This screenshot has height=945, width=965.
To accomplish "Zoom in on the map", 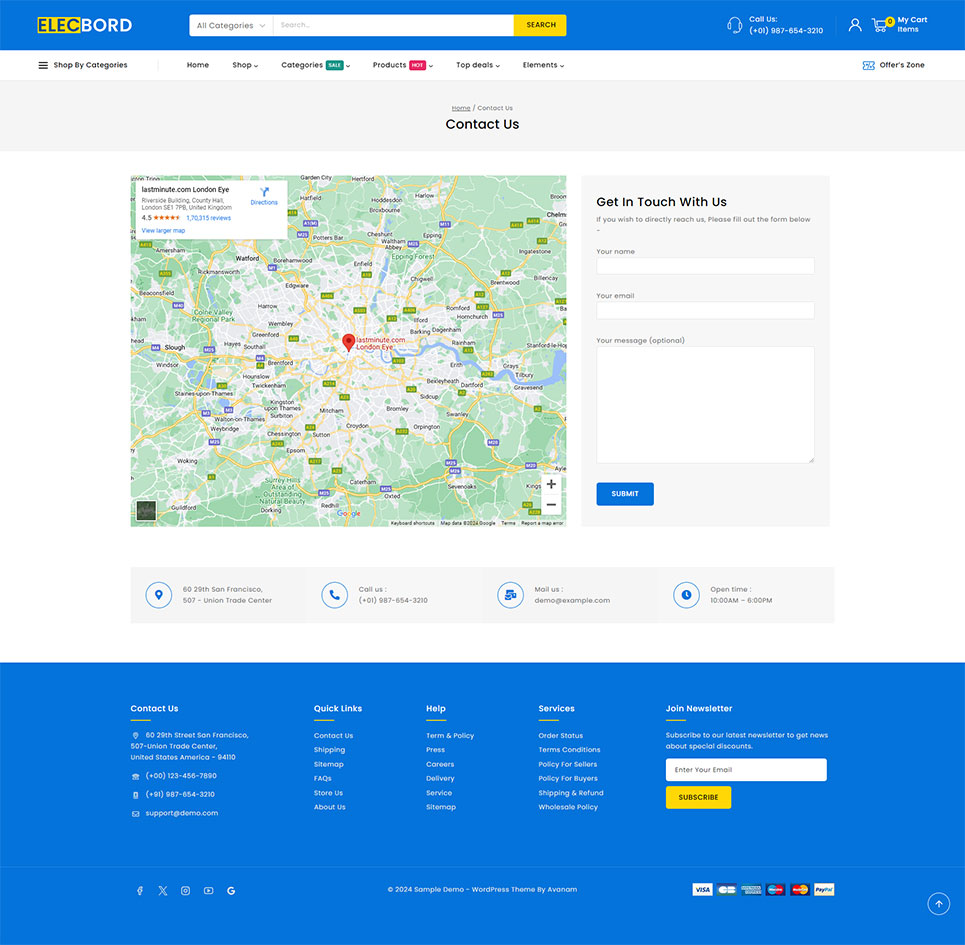I will (x=551, y=484).
